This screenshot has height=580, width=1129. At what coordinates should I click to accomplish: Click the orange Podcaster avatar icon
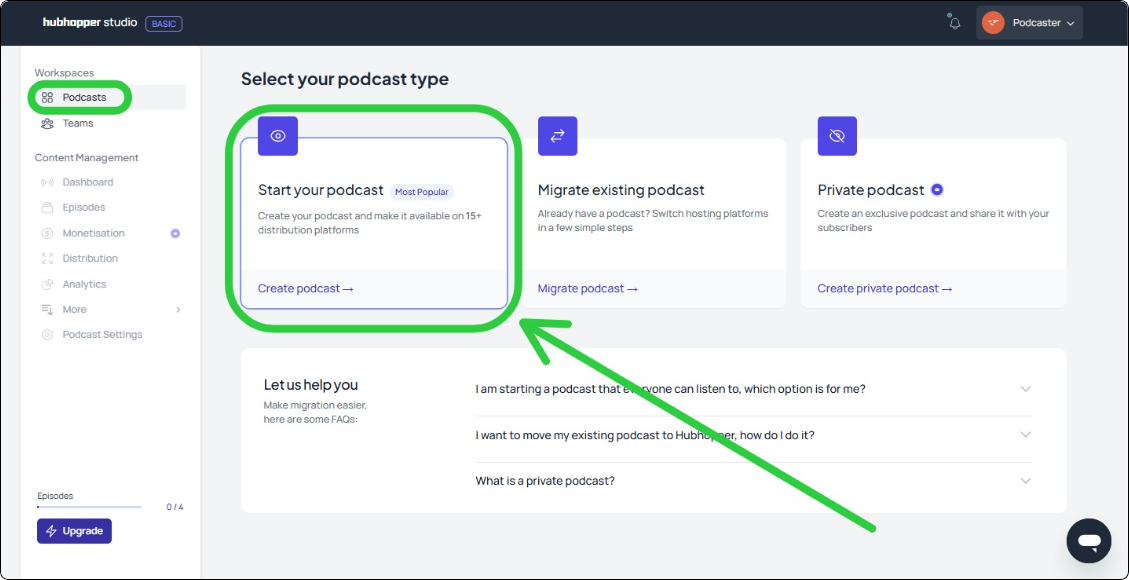point(993,23)
